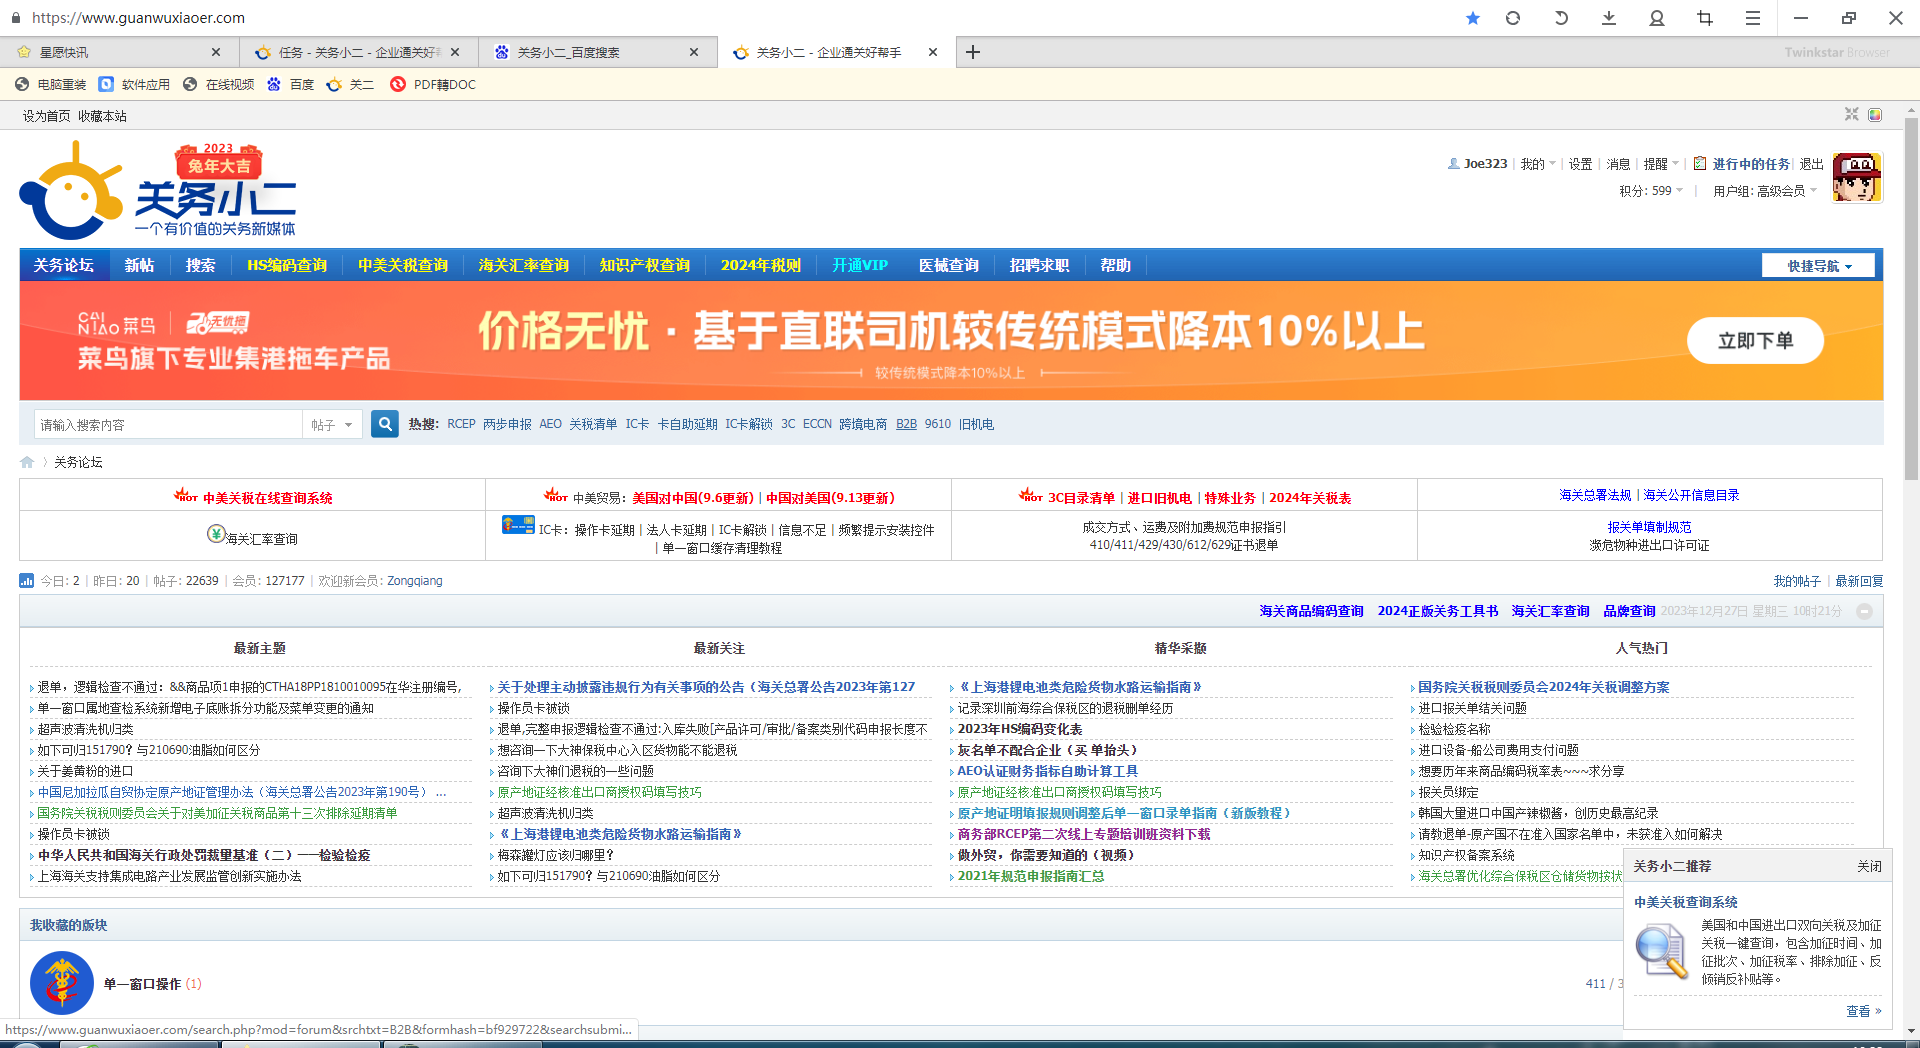Click the blue search magnifier button
Viewport: 1920px width, 1048px height.
pyautogui.click(x=385, y=424)
